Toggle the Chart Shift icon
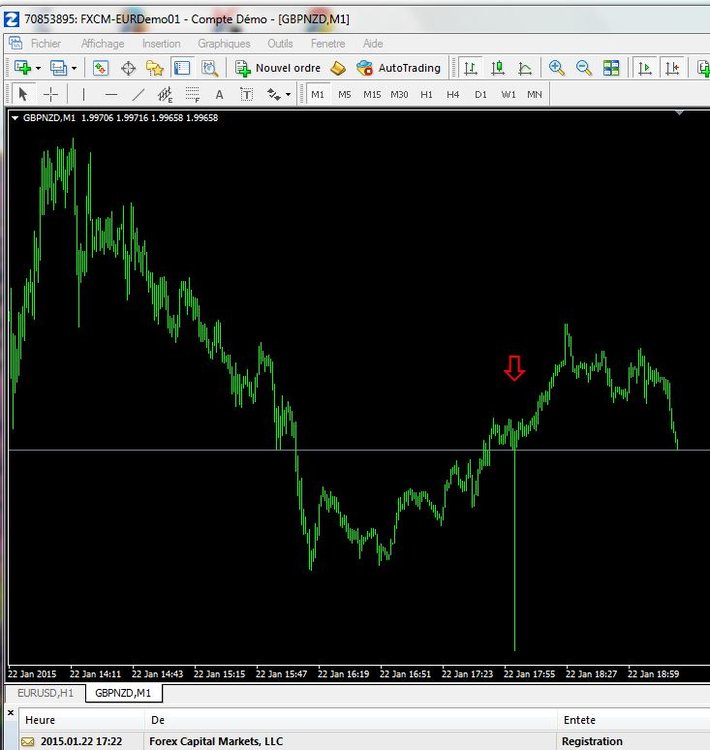 [x=672, y=68]
